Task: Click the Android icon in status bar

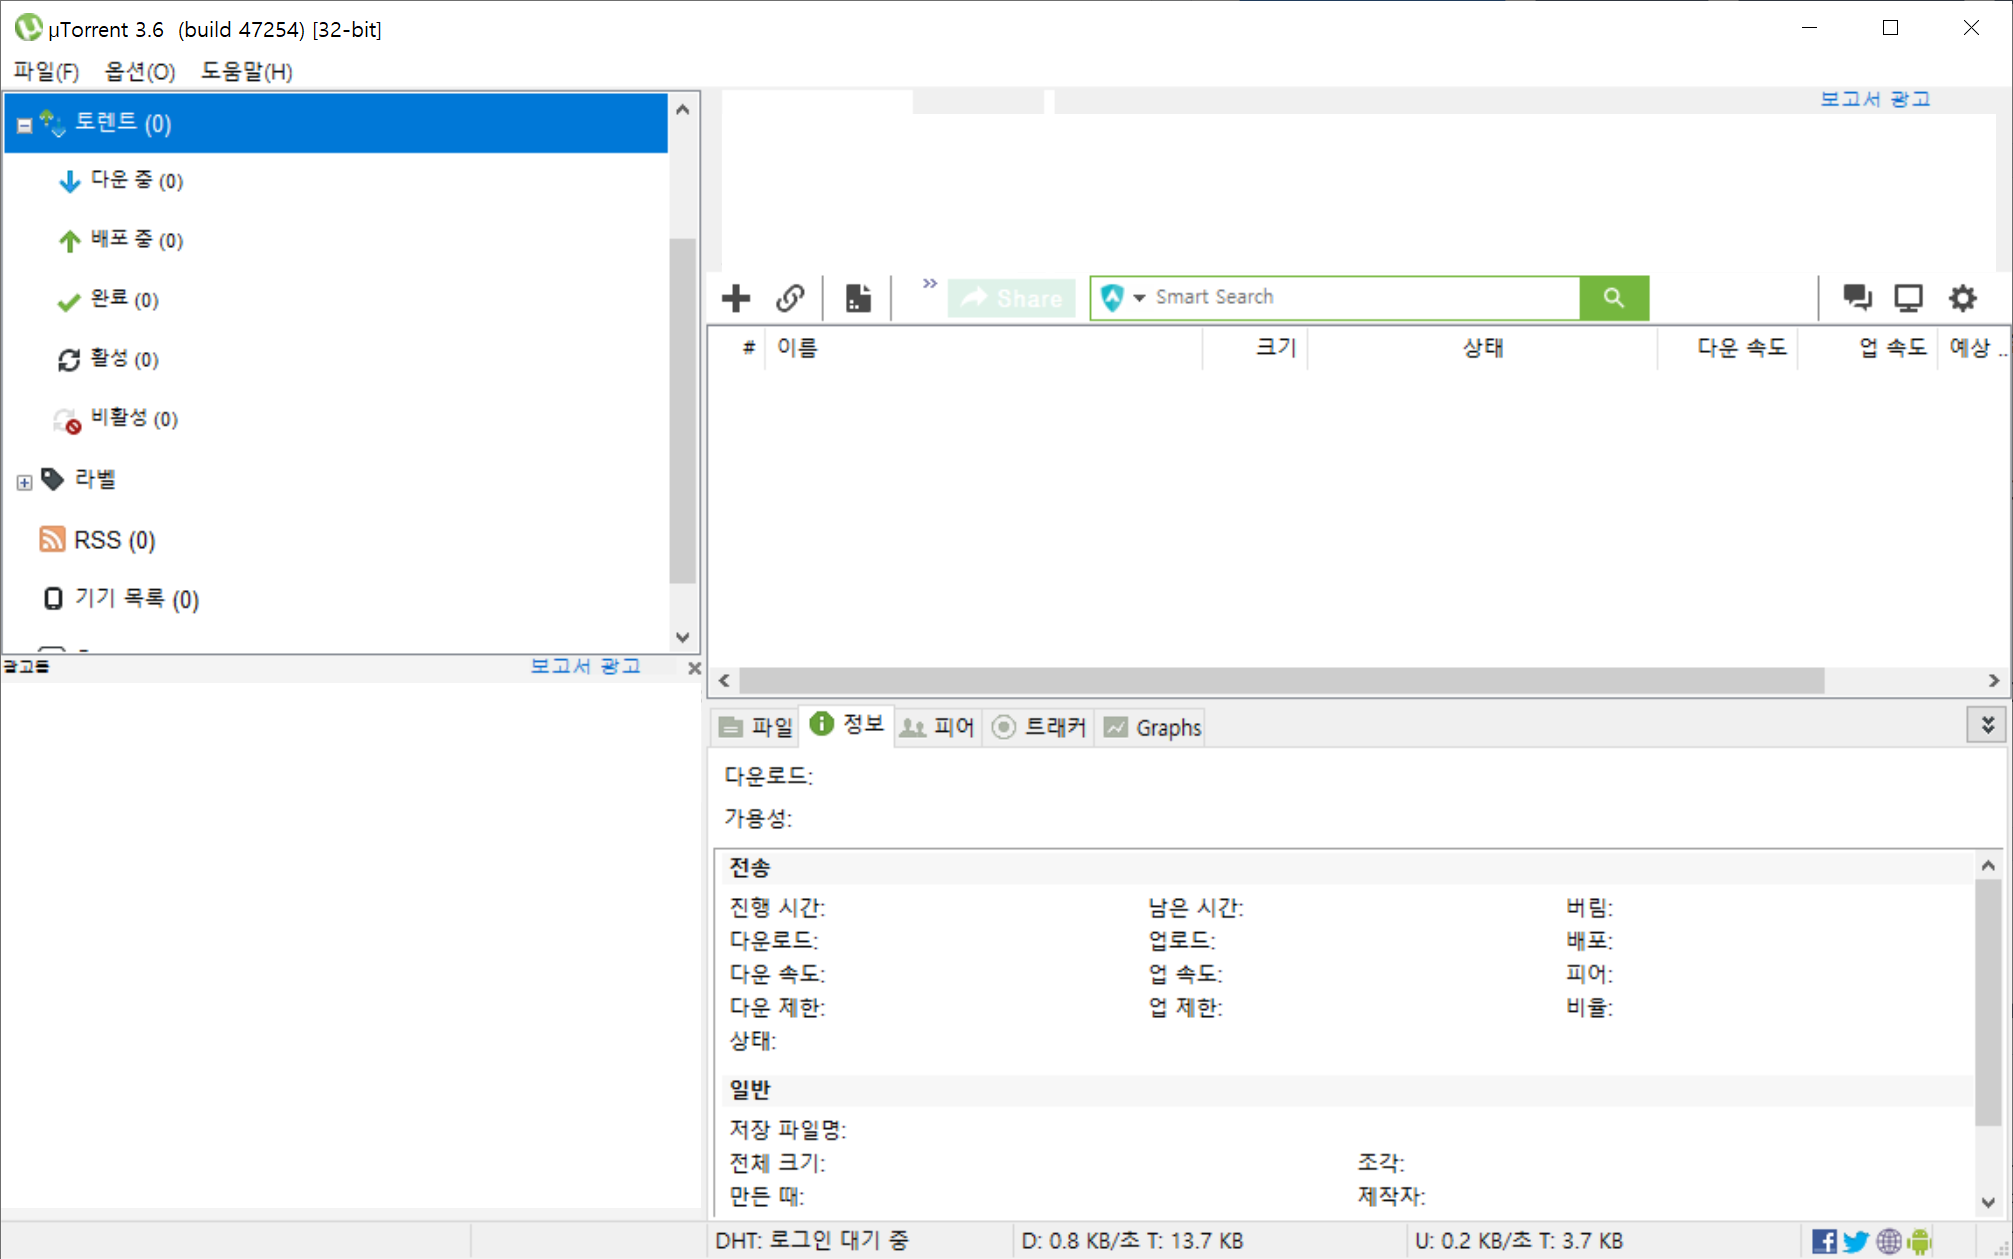Action: coord(1920,1241)
